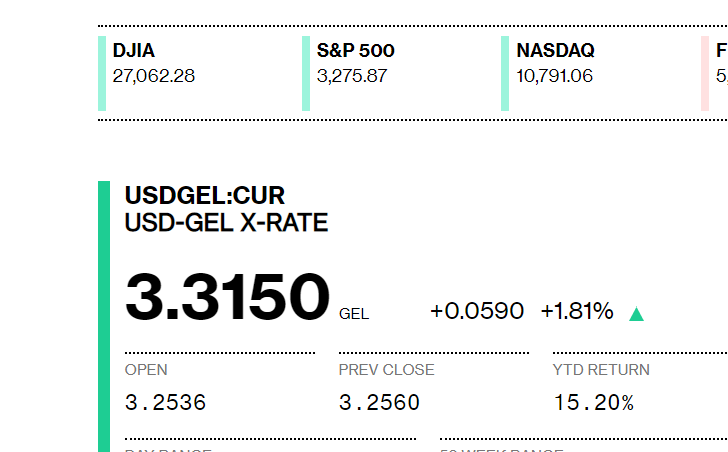This screenshot has height=452, width=728.
Task: Click the PREV CLOSE value 3.2560
Action: tap(379, 403)
